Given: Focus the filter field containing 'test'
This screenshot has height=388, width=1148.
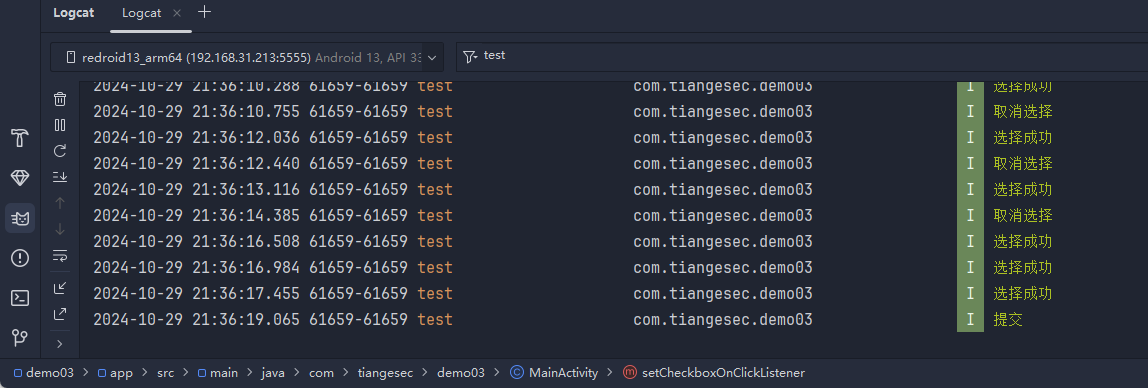Looking at the screenshot, I should coord(802,56).
